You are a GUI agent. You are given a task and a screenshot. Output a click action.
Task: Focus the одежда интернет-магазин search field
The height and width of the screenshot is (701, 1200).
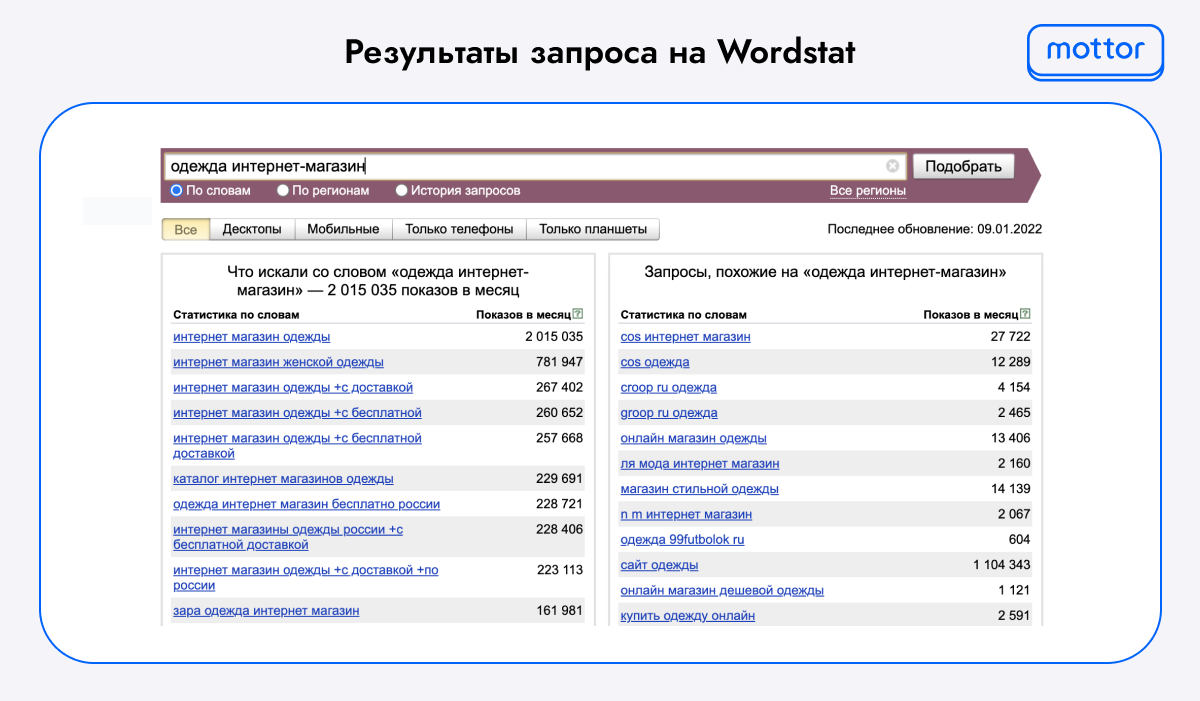pyautogui.click(x=533, y=166)
